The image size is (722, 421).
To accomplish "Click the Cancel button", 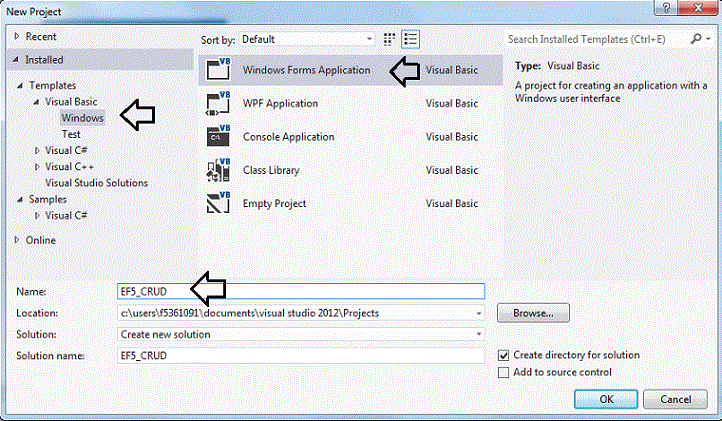I will (675, 399).
